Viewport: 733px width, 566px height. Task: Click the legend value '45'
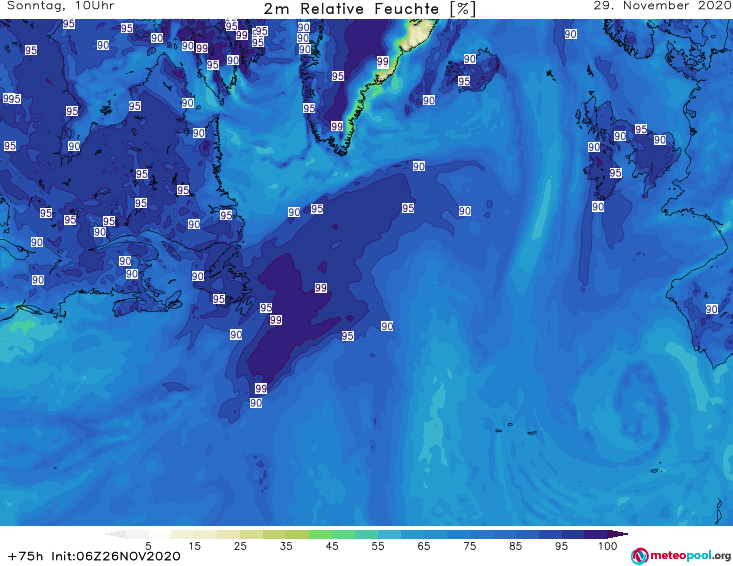point(332,546)
